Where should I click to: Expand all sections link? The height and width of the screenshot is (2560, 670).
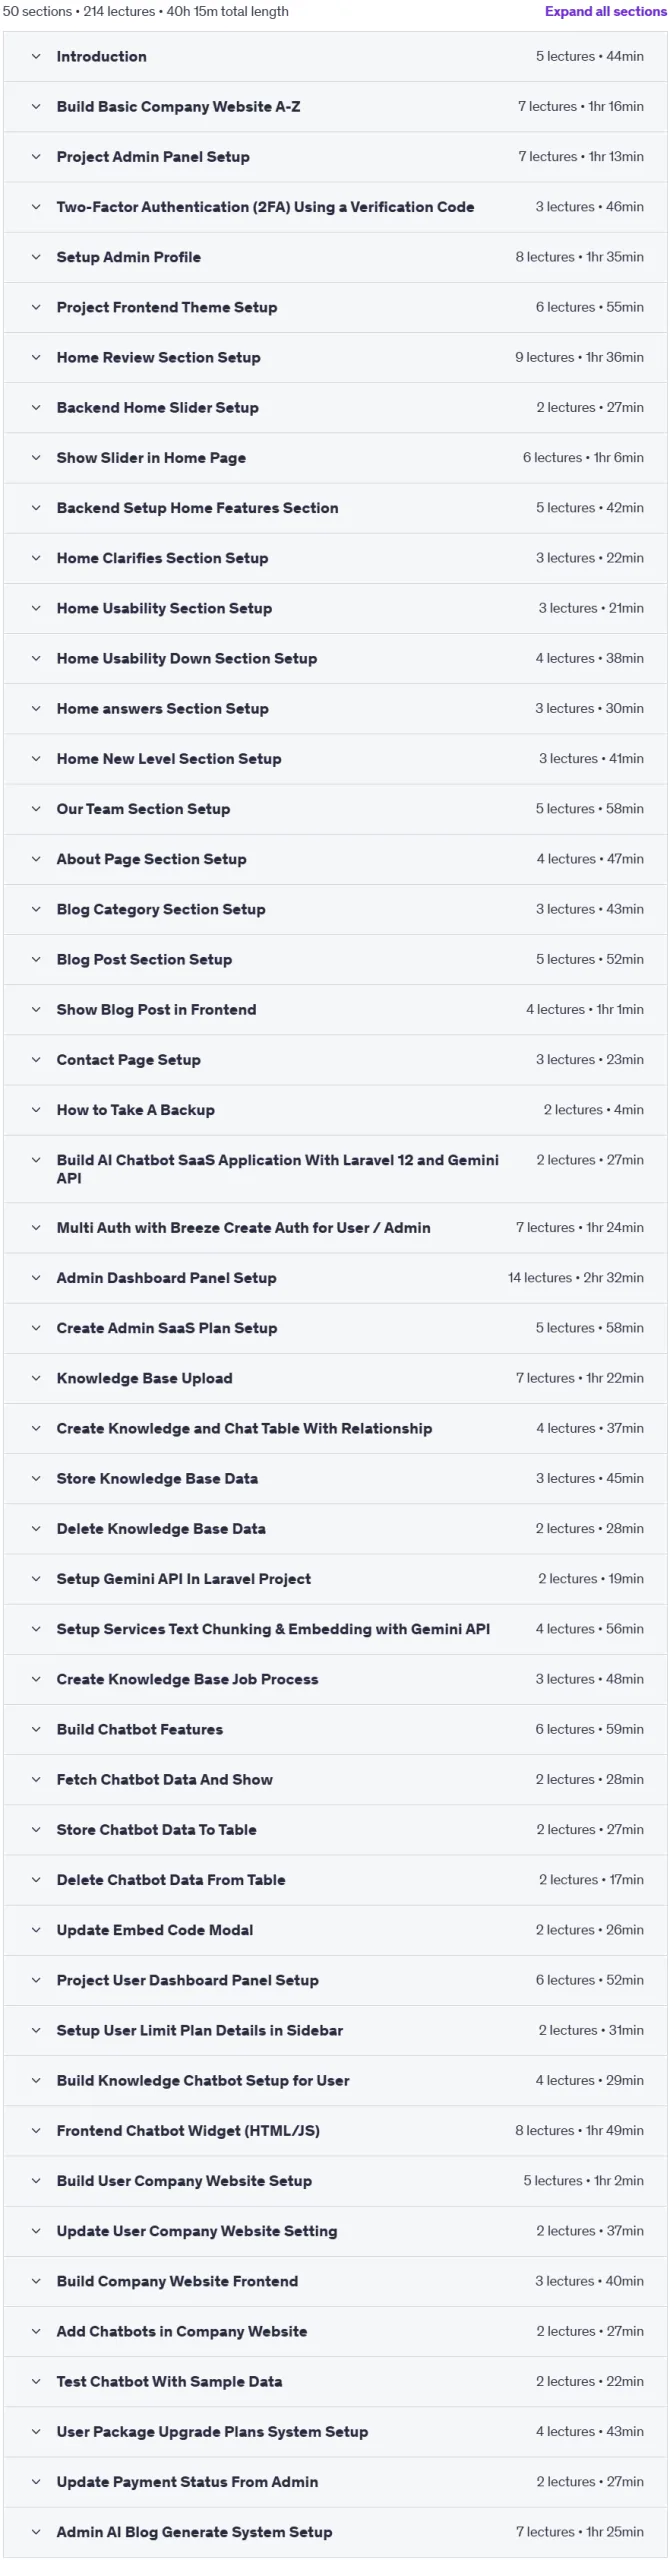[605, 12]
